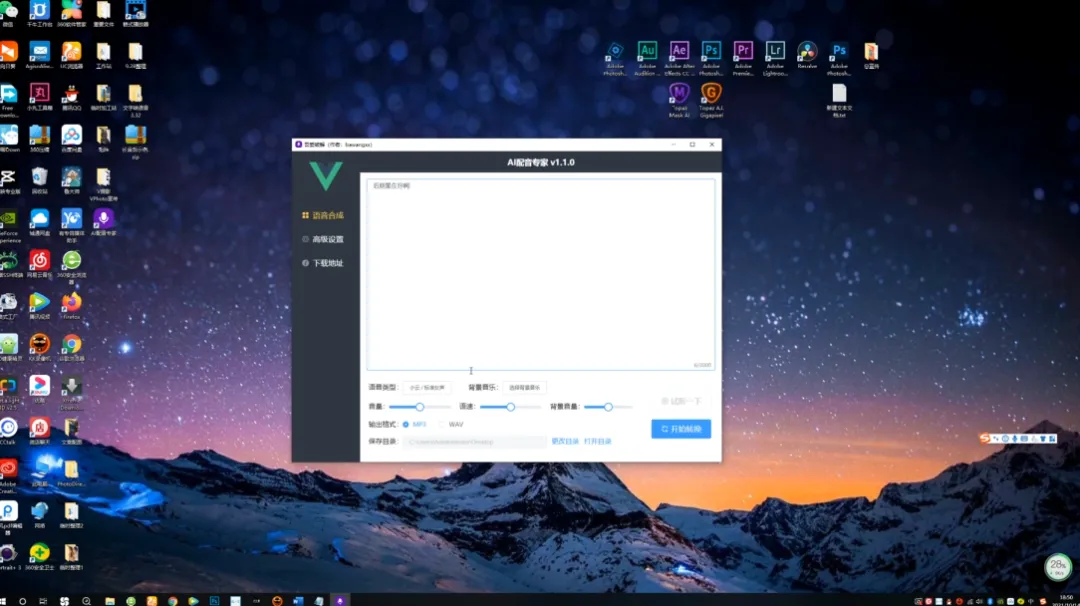Open DaVinci Resolve desktop shortcut
The width and height of the screenshot is (1080, 606).
(x=807, y=56)
